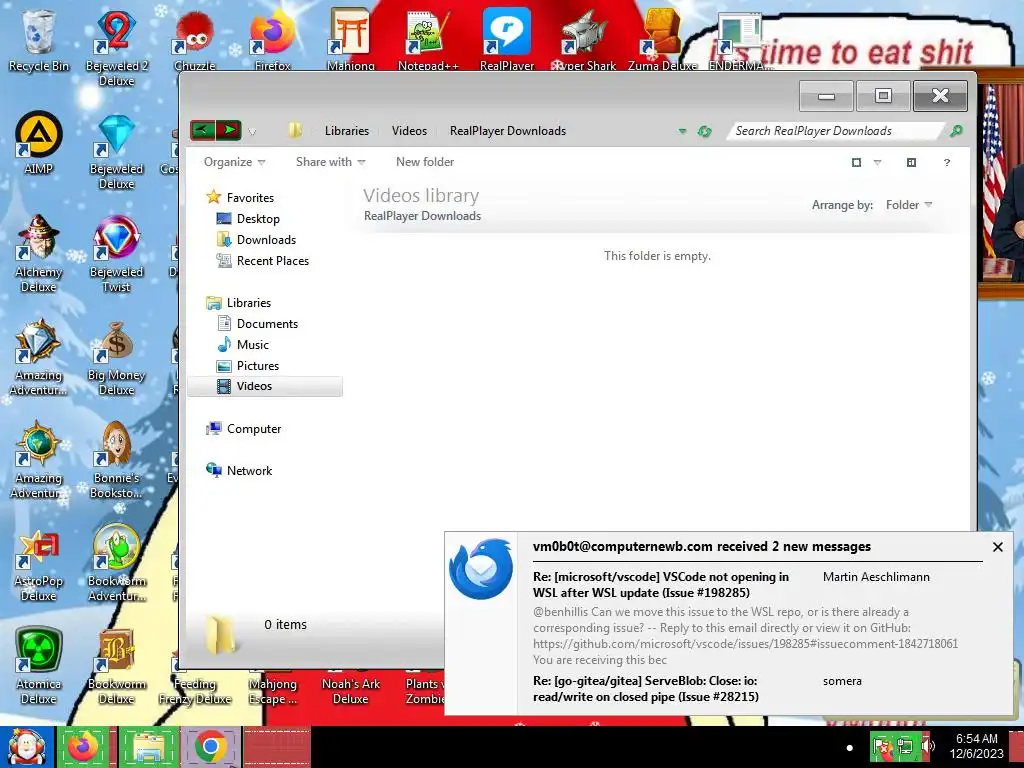Toggle the preview pane button
The image size is (1024, 768).
(x=911, y=163)
